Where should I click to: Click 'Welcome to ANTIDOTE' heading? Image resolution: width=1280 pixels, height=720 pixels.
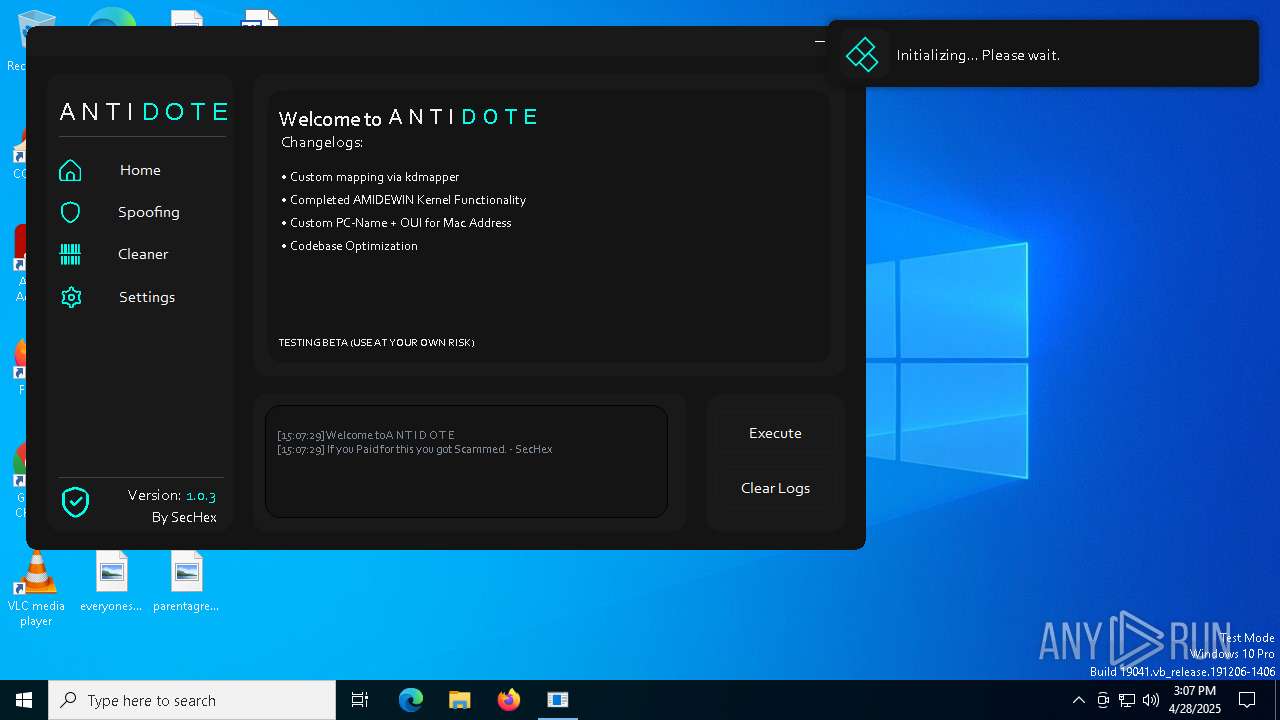[409, 118]
